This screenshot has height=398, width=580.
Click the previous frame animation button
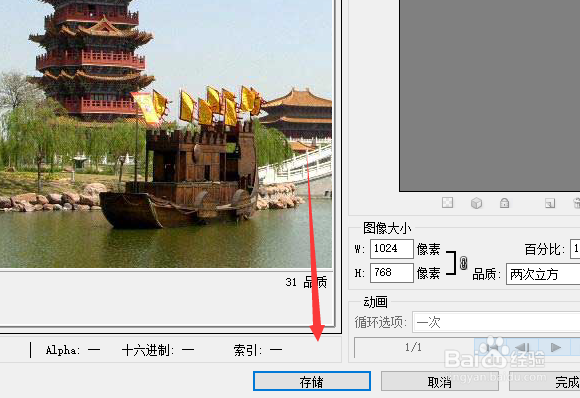pos(522,347)
